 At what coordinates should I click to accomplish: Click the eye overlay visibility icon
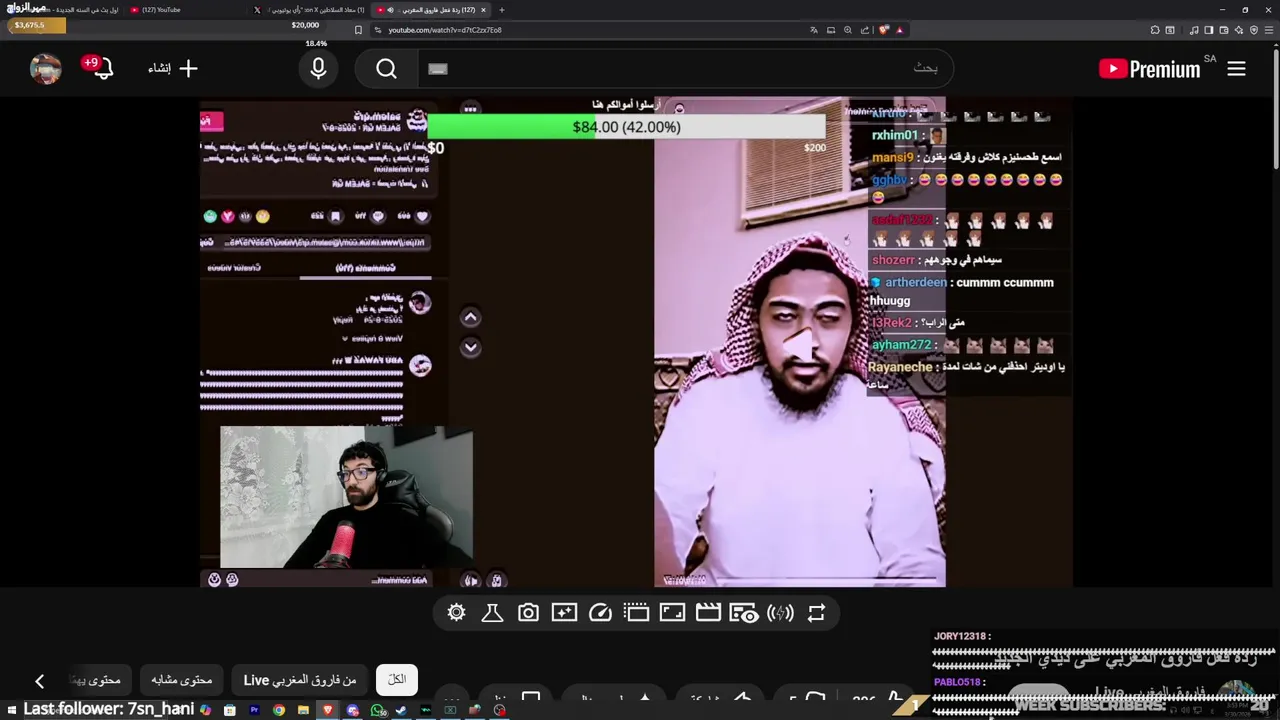coord(744,613)
